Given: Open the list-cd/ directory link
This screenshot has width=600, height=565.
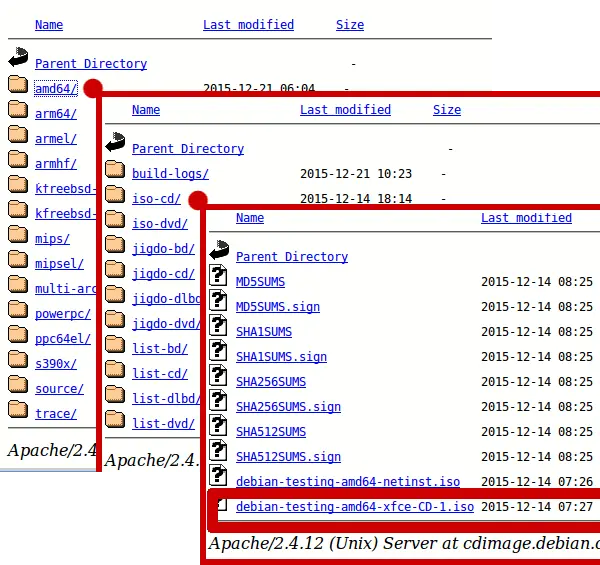Looking at the screenshot, I should click(160, 373).
